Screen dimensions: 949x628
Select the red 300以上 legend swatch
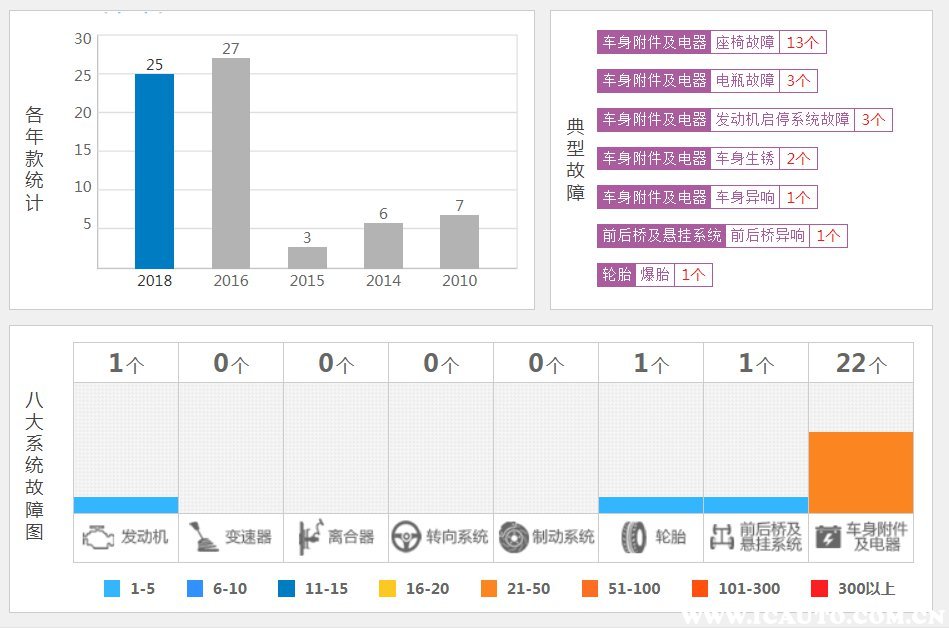(820, 589)
